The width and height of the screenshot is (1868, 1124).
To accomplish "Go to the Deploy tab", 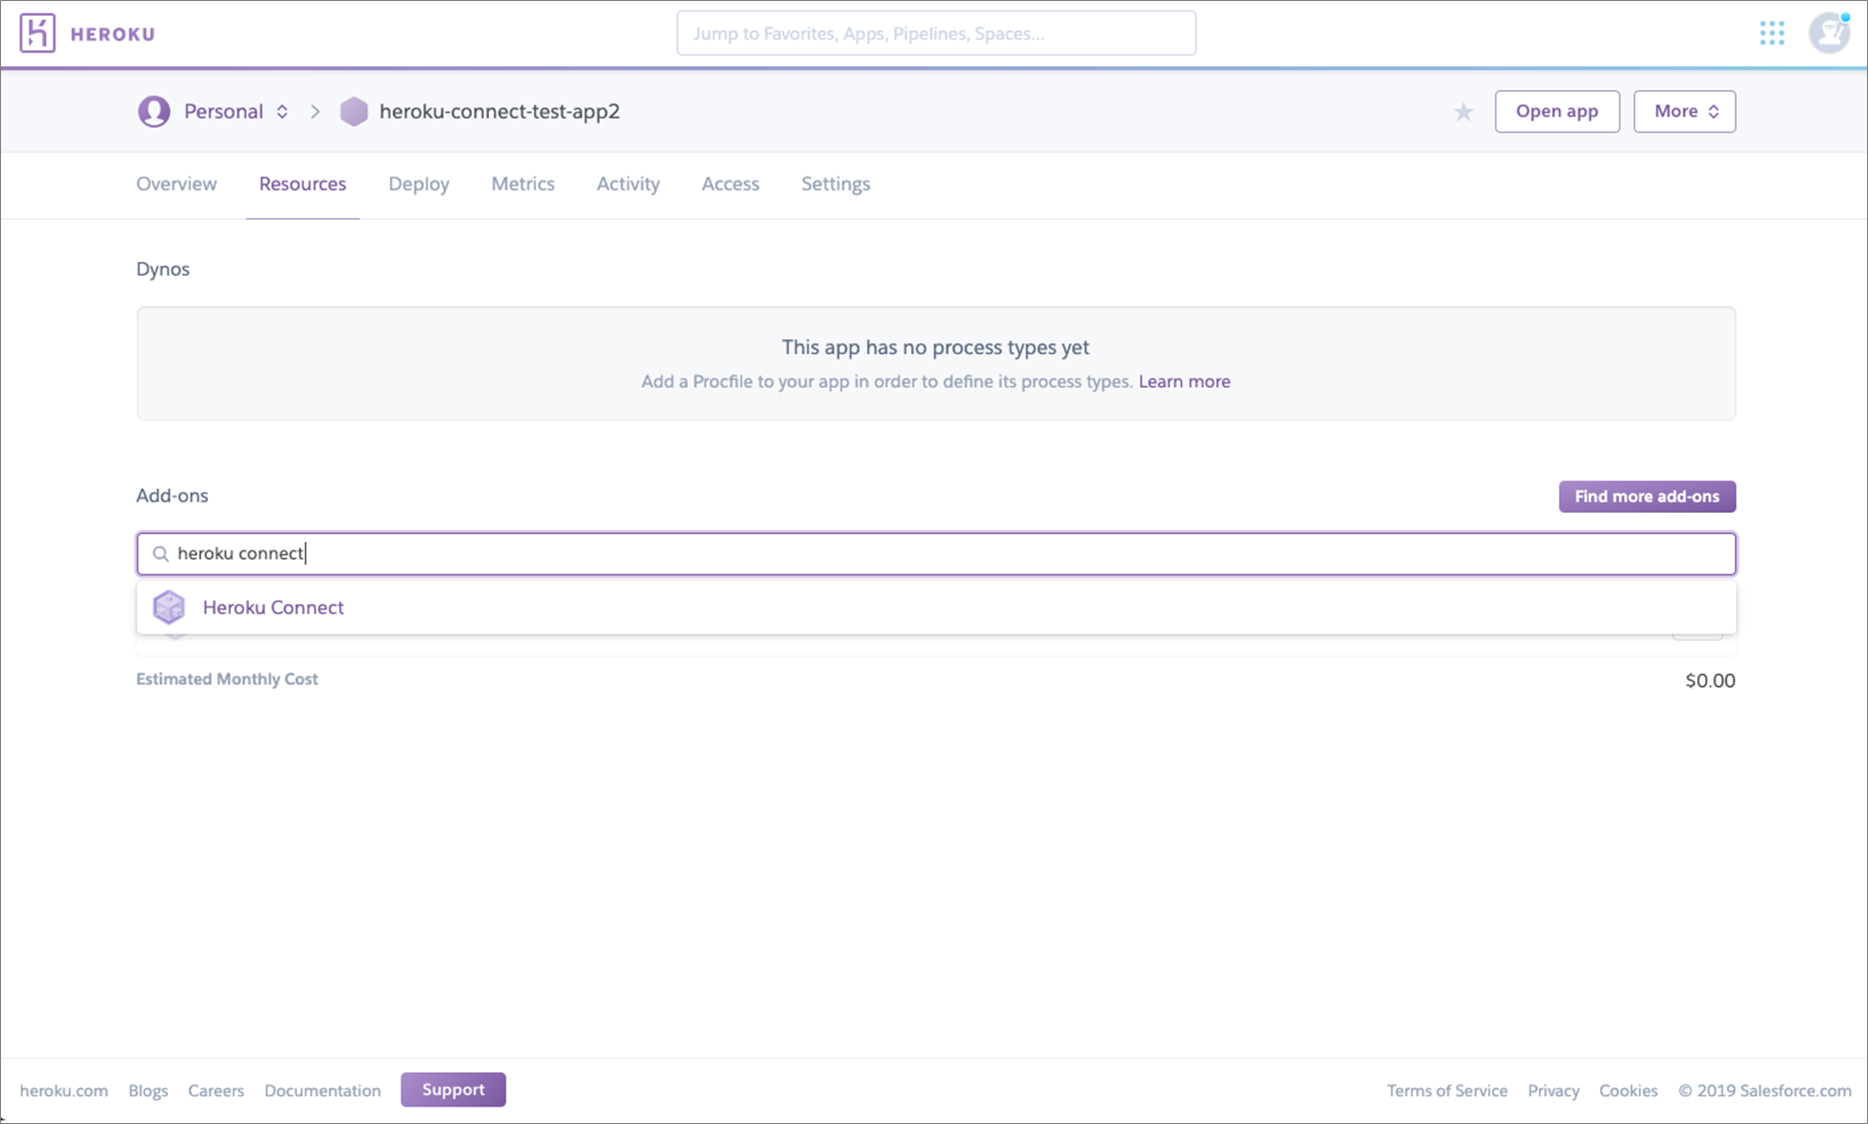I will 419,184.
